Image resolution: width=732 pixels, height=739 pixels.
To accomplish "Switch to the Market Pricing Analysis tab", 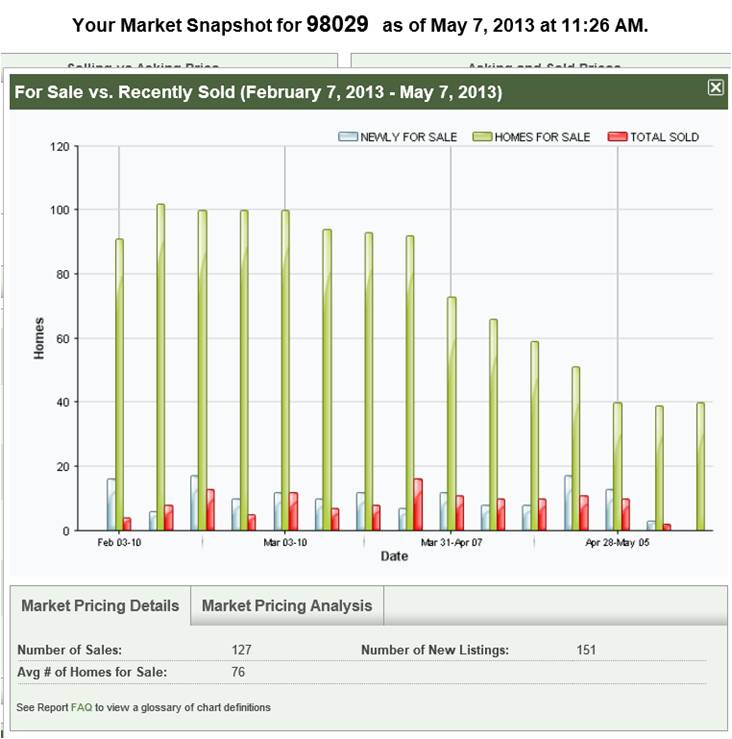I will [286, 606].
